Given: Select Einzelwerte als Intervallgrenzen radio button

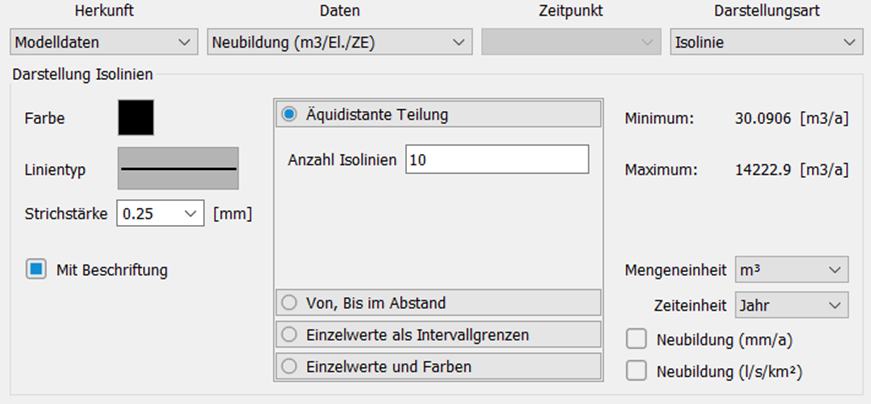Looking at the screenshot, I should point(289,335).
